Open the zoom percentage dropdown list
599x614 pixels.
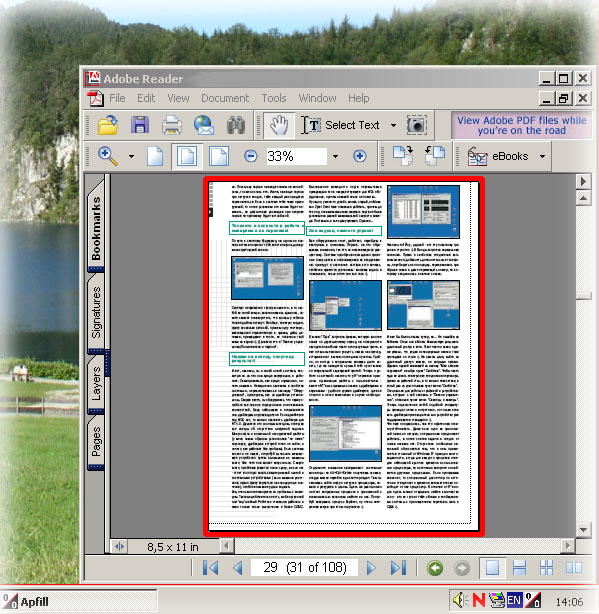[x=336, y=156]
